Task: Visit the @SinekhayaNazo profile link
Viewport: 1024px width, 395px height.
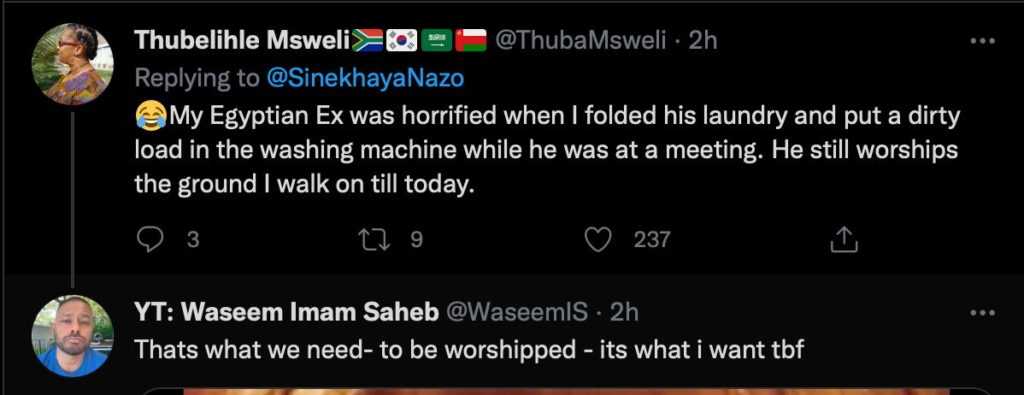Action: (364, 78)
